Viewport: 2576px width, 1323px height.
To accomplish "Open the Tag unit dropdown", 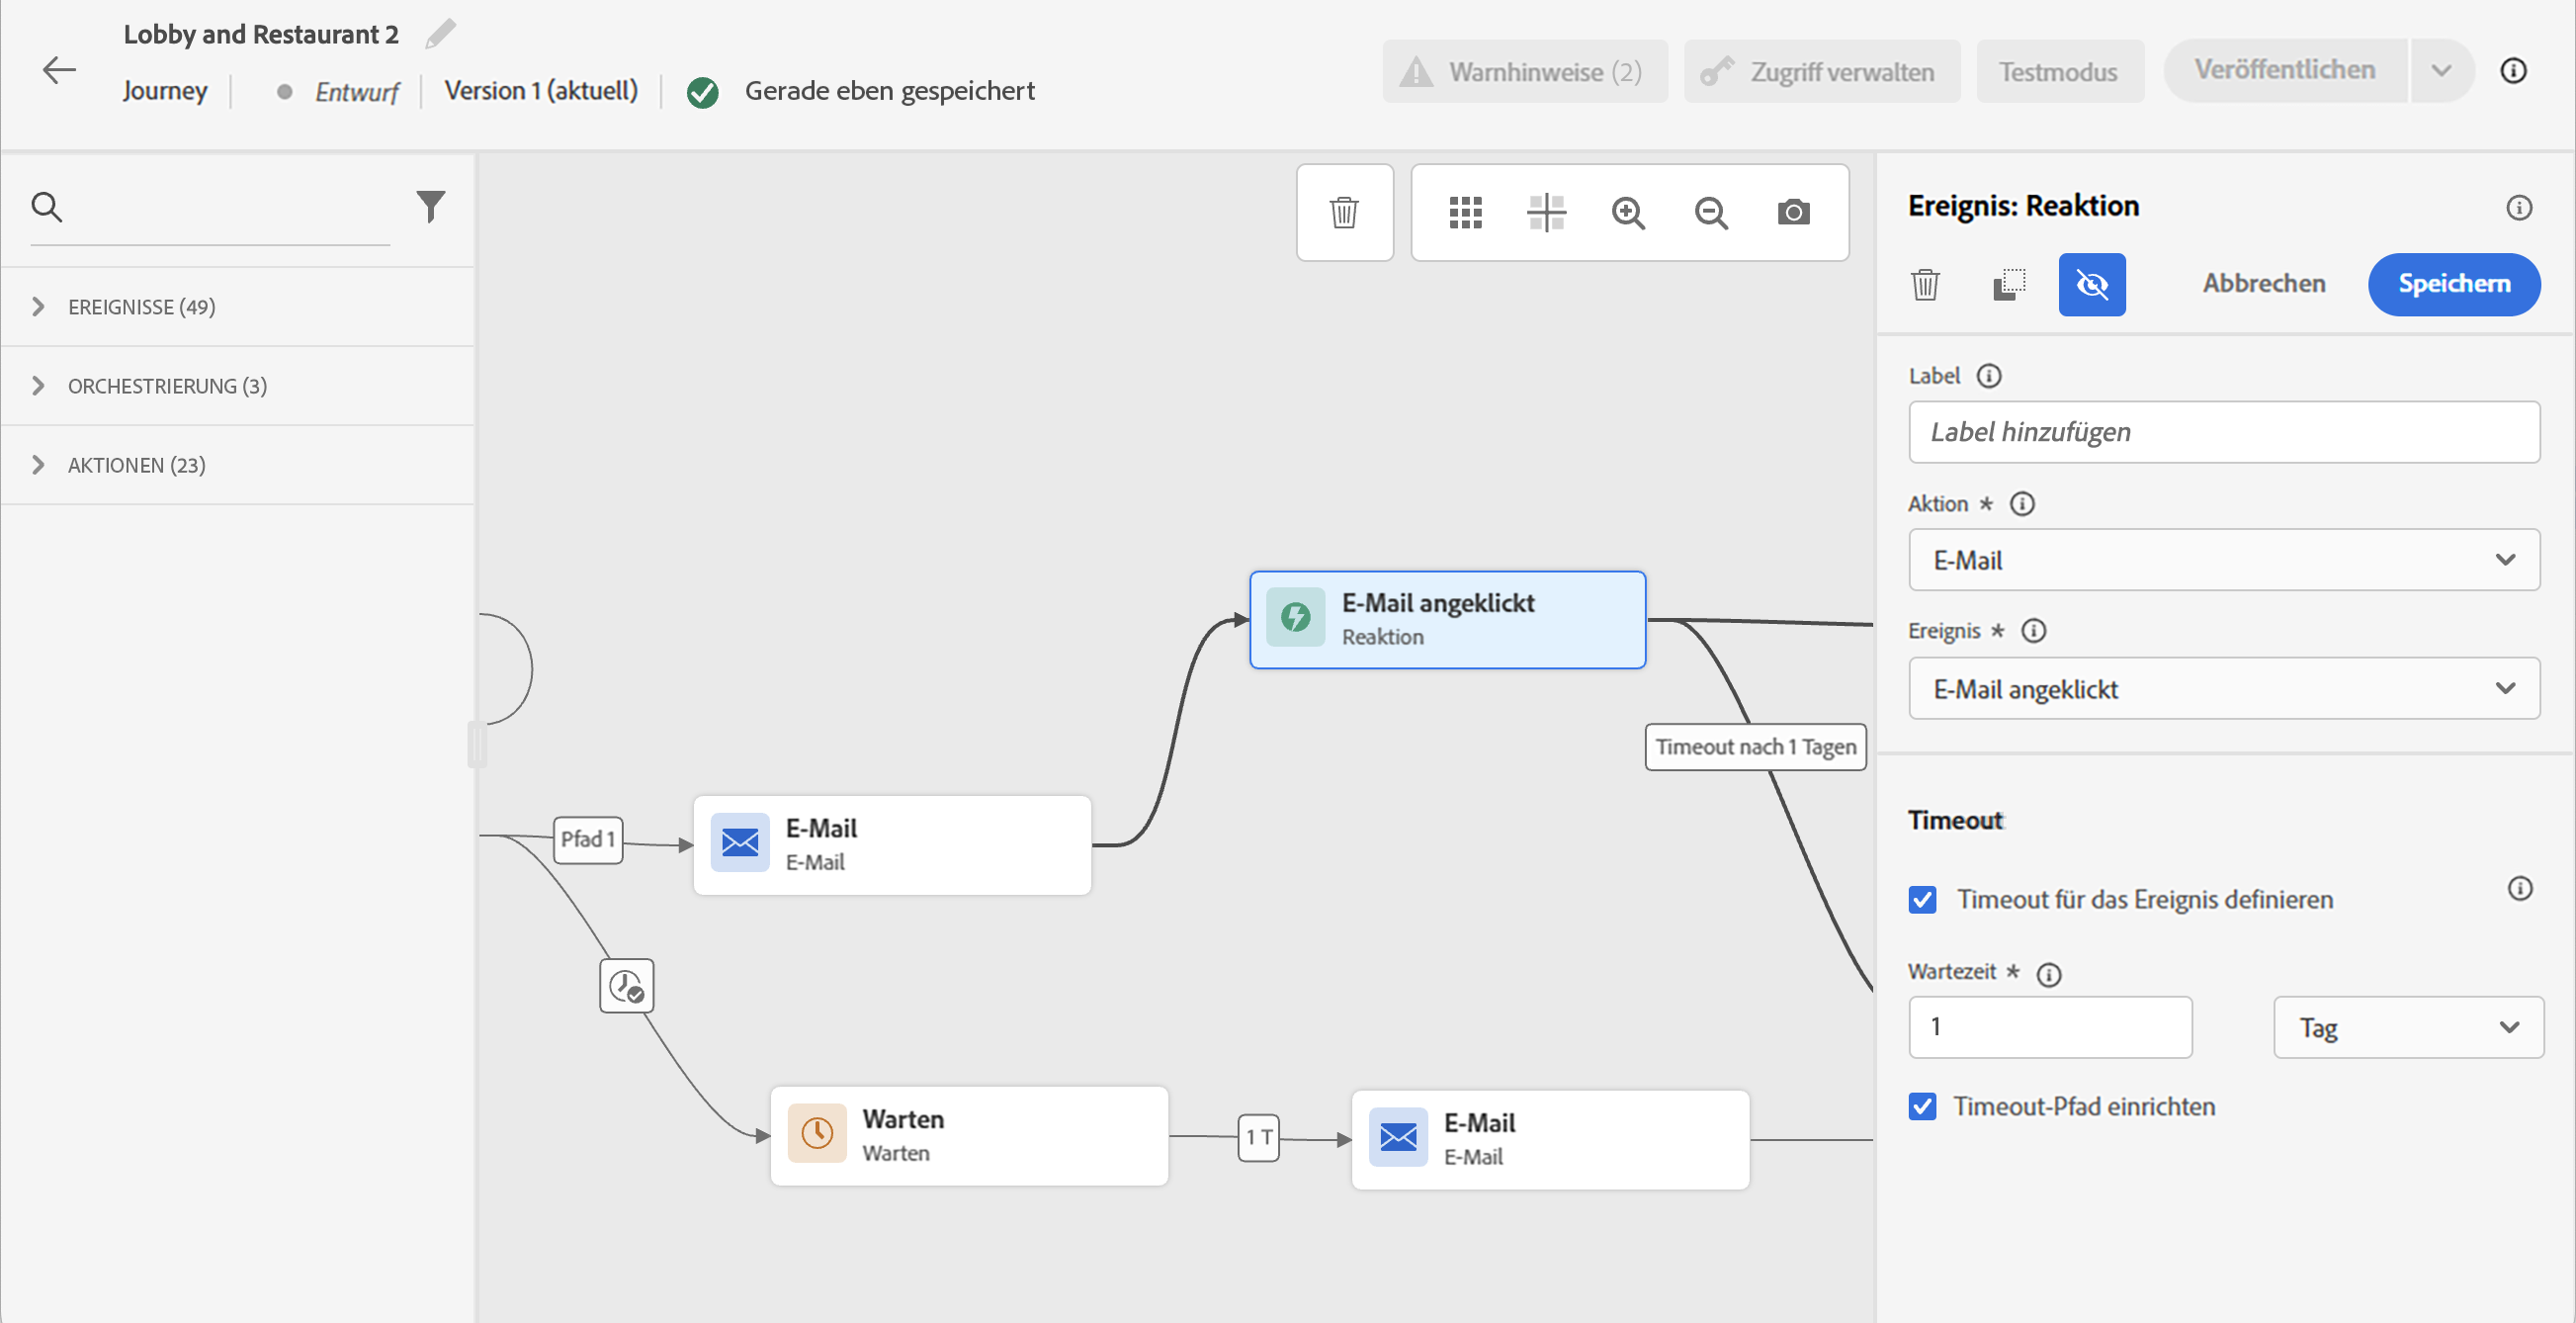I will click(2408, 1027).
